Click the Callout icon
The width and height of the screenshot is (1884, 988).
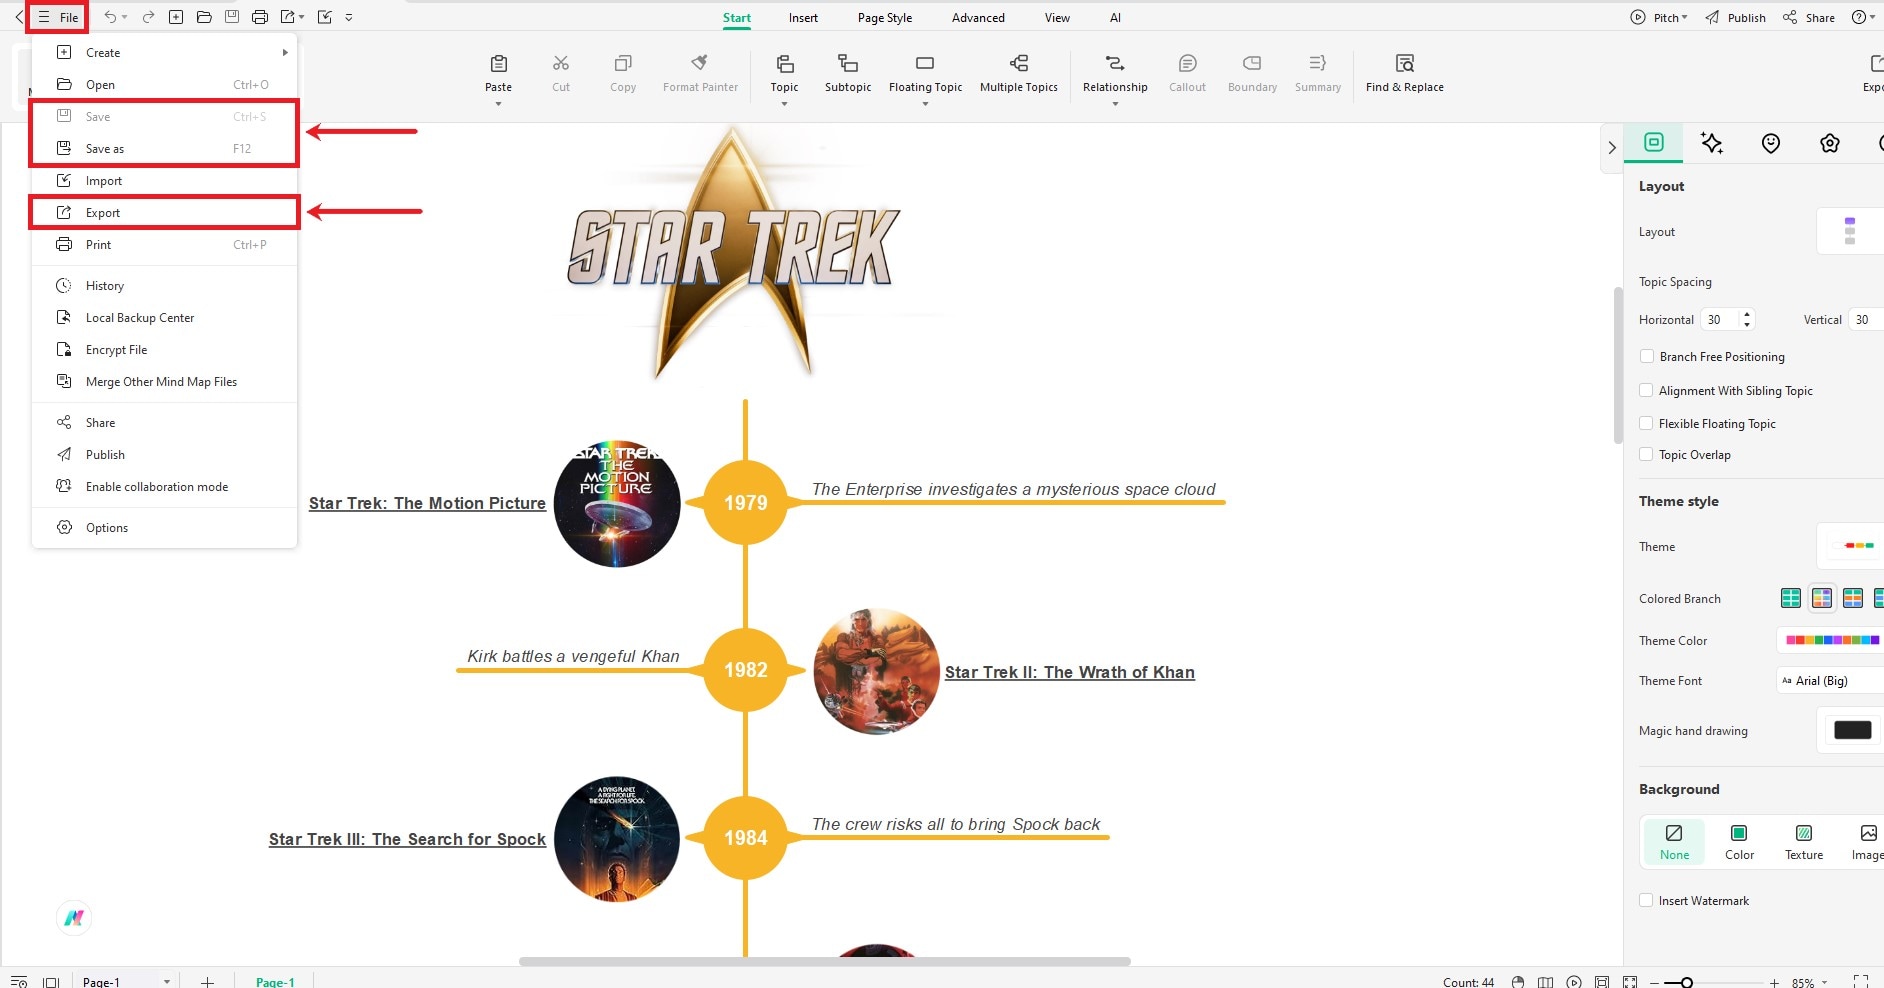[1188, 64]
